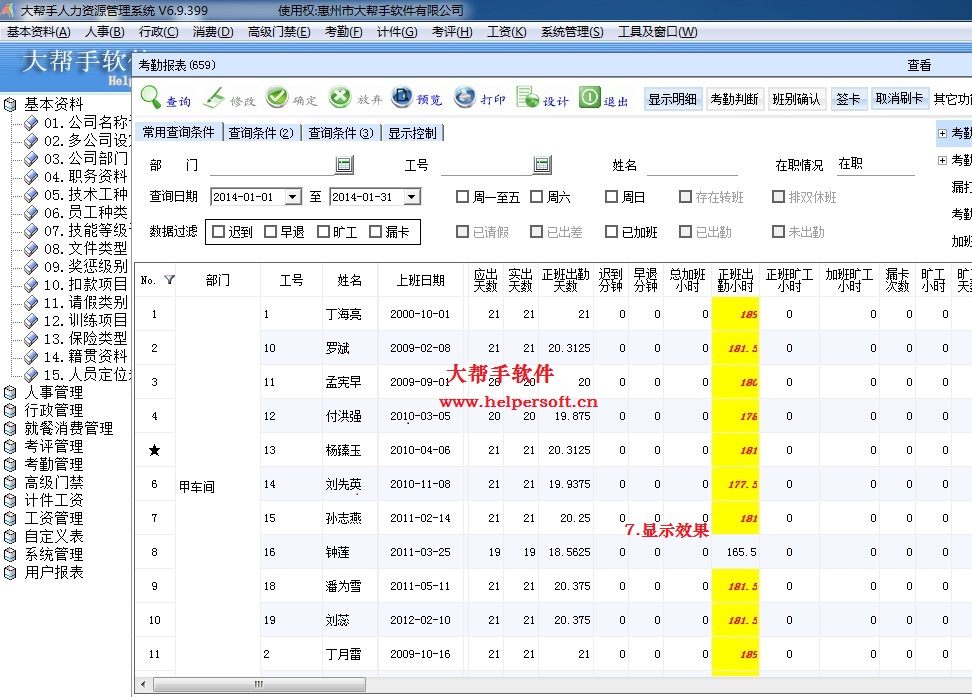Click the 部门 input field

[273, 165]
